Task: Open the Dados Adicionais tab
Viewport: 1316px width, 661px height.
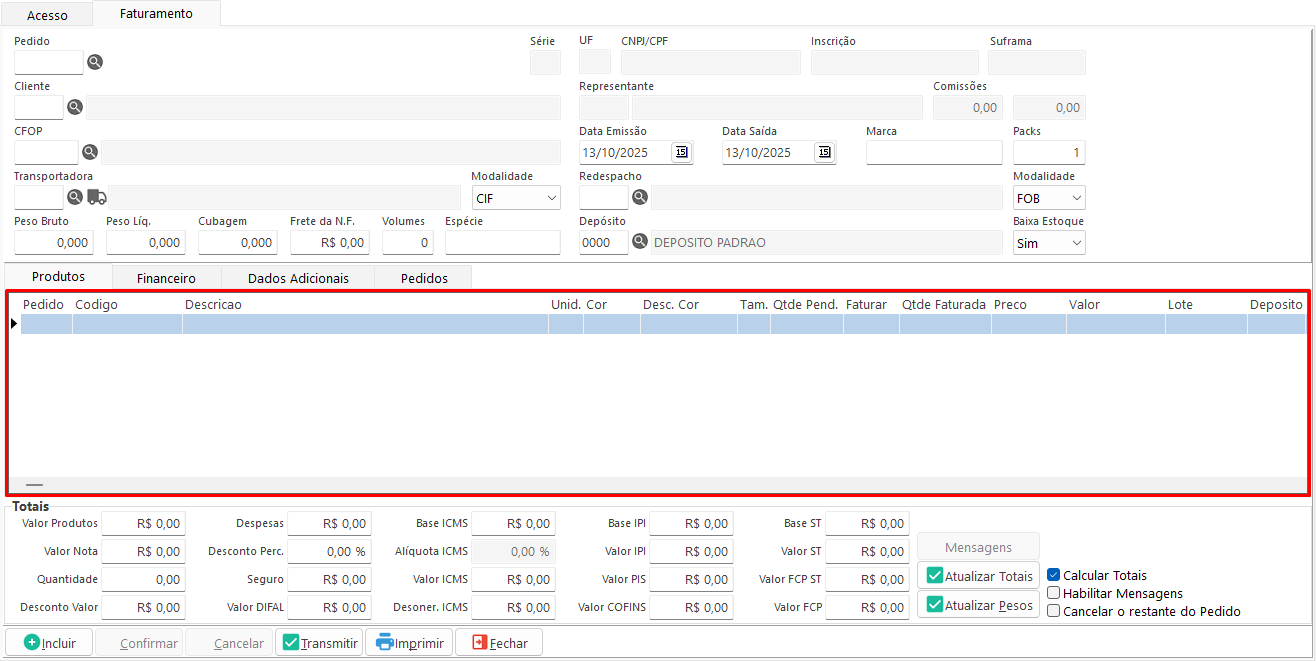Action: pyautogui.click(x=298, y=278)
